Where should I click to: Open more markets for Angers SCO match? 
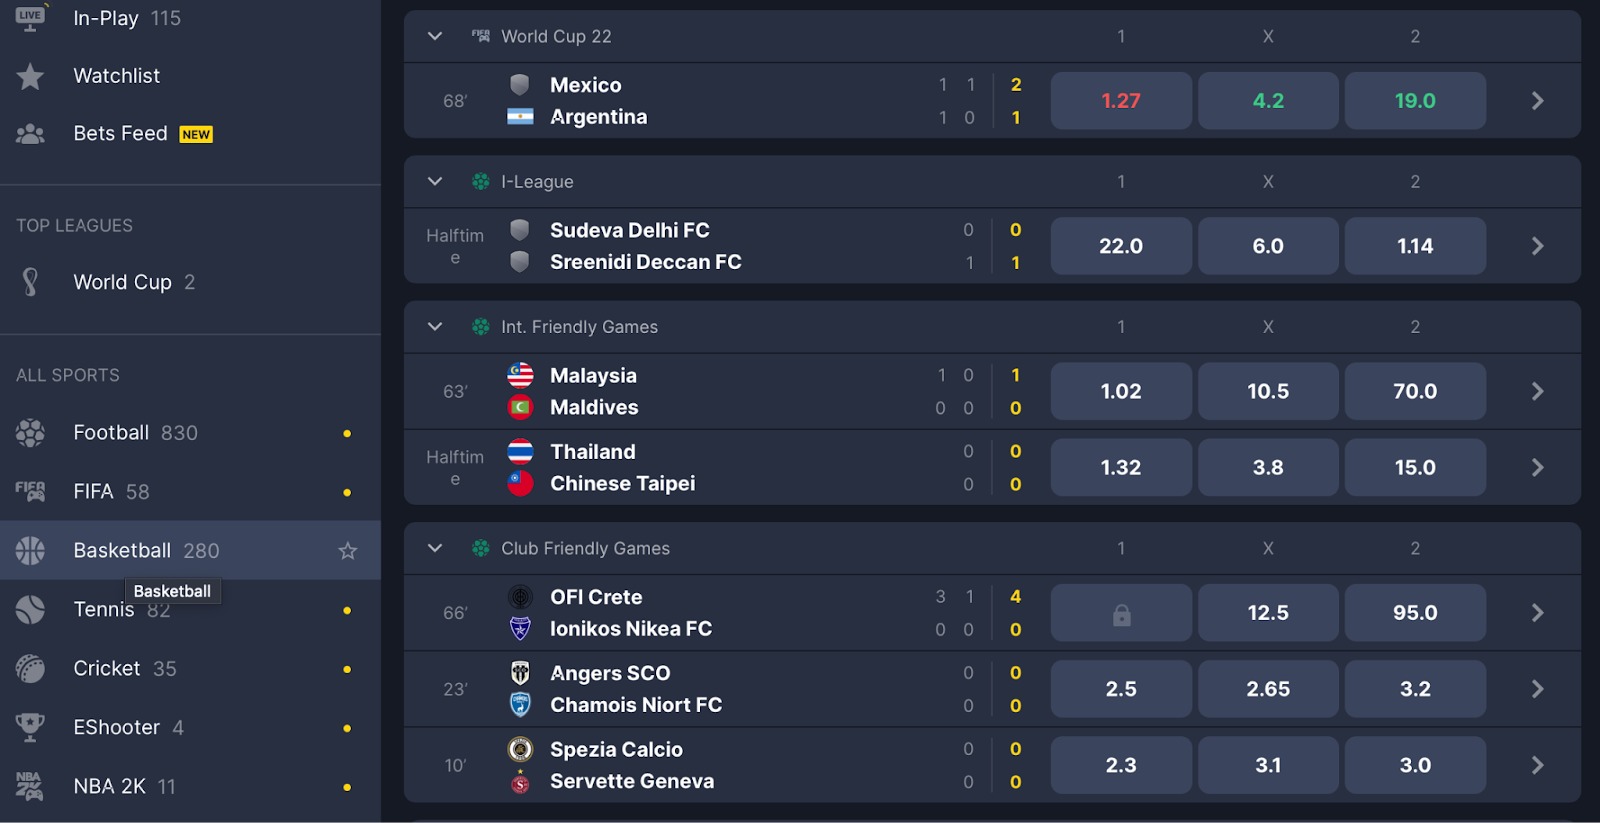[x=1537, y=689]
